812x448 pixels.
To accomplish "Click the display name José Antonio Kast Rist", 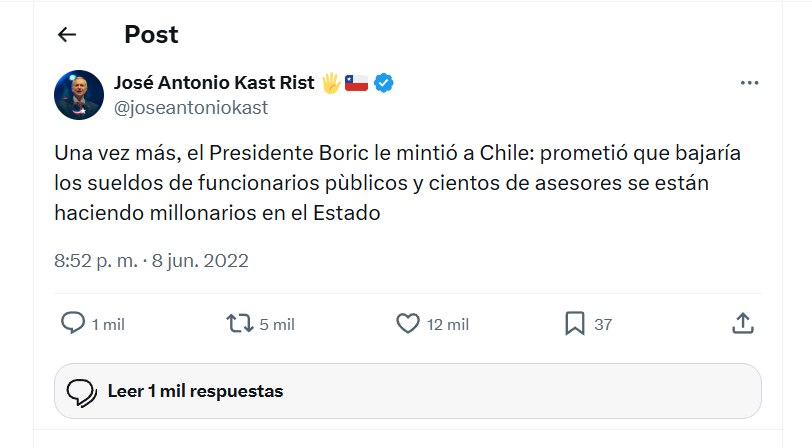I will 215,82.
